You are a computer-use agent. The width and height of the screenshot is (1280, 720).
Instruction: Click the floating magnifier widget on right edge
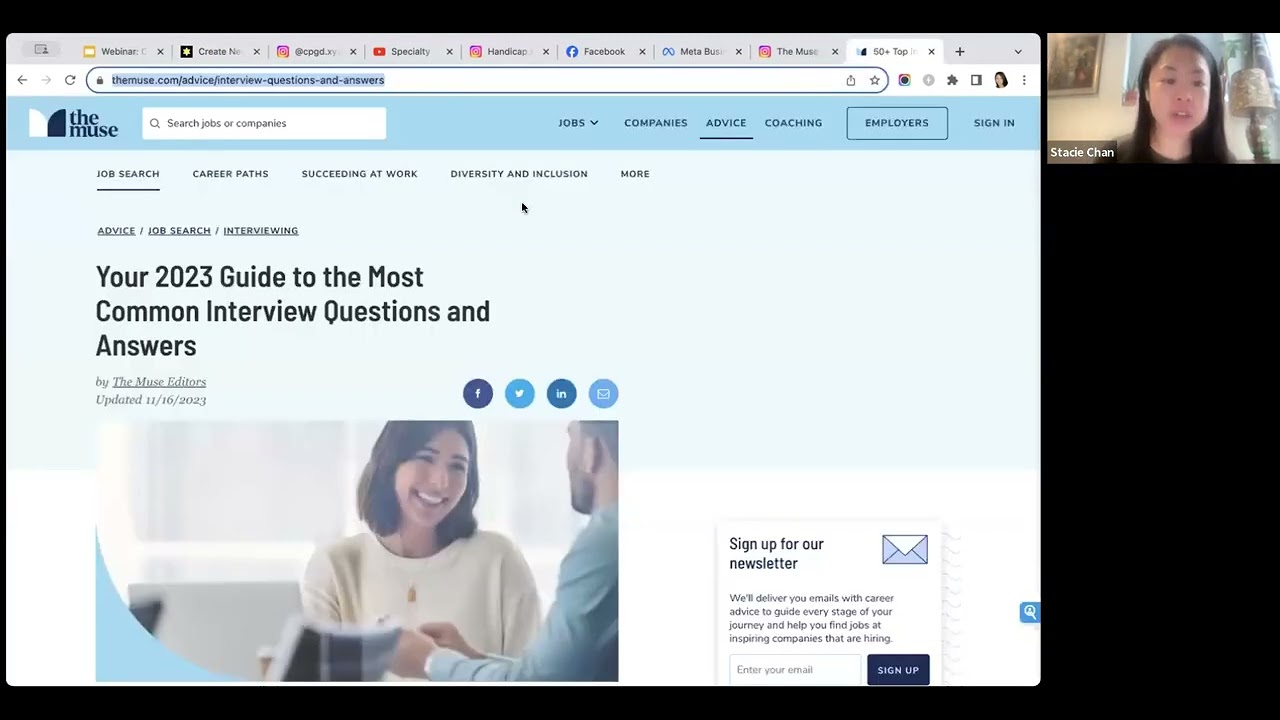(1029, 612)
